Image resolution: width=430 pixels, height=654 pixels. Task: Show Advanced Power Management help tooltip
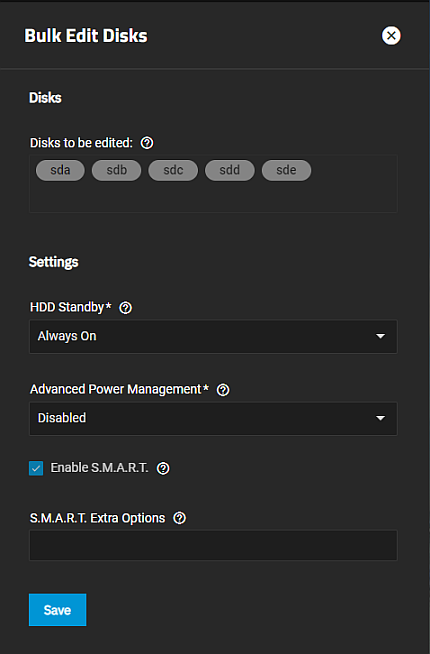click(x=223, y=390)
